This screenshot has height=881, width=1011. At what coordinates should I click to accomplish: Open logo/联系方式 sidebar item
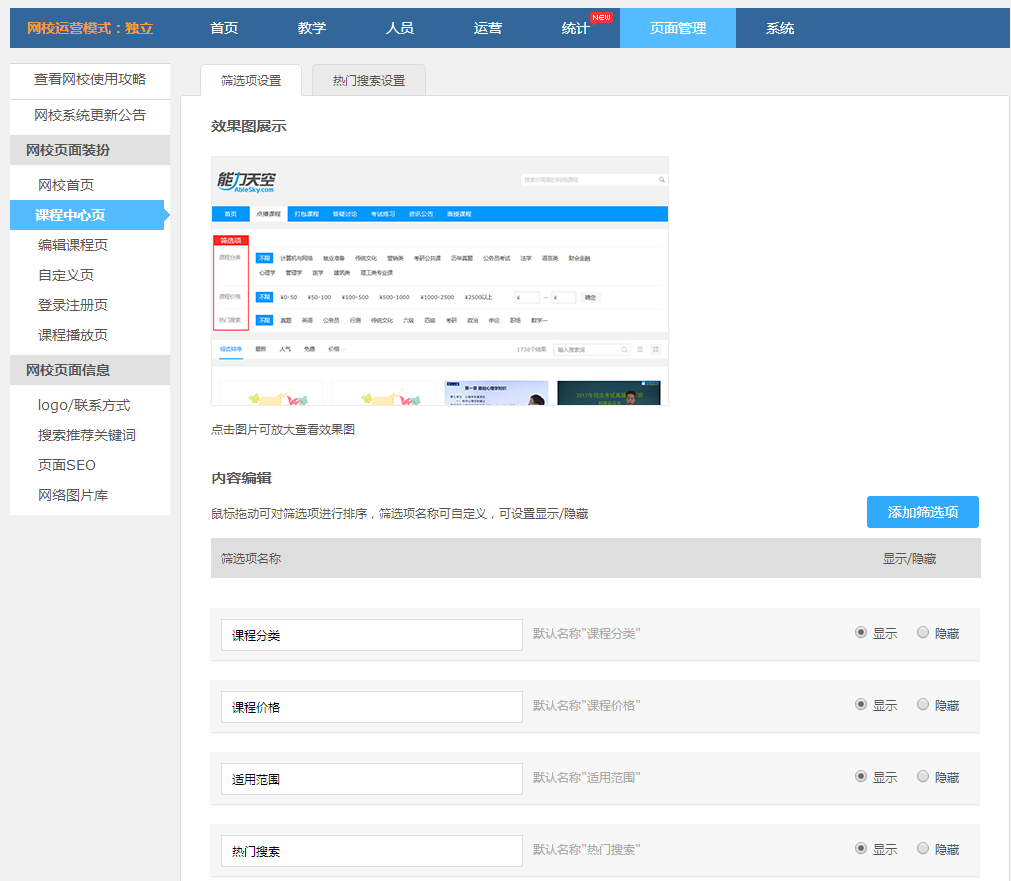84,405
